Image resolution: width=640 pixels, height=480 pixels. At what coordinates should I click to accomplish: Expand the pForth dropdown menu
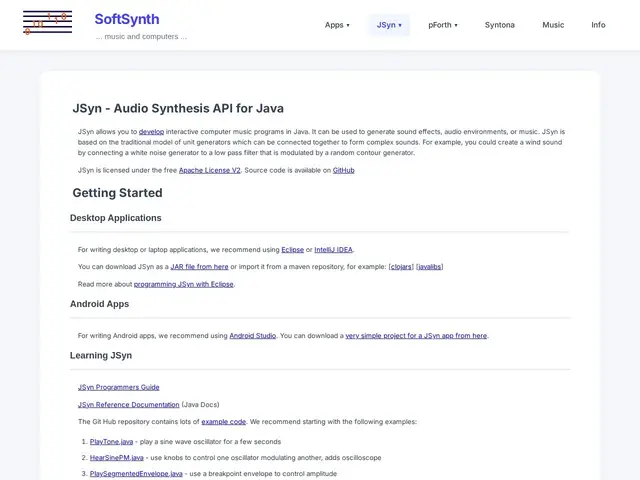443,25
